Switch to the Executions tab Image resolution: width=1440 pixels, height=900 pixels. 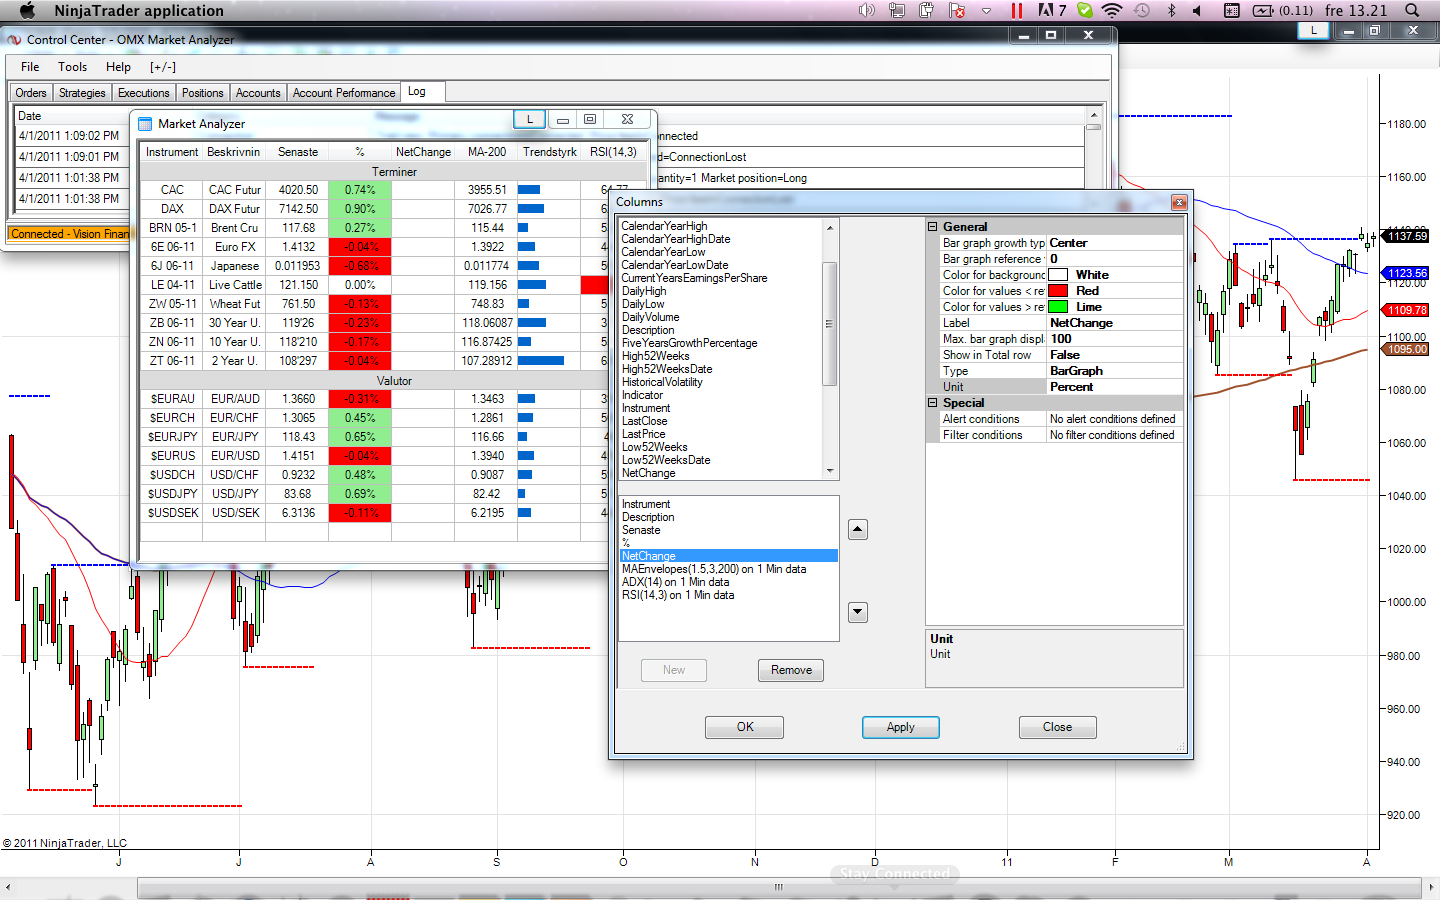pos(144,93)
